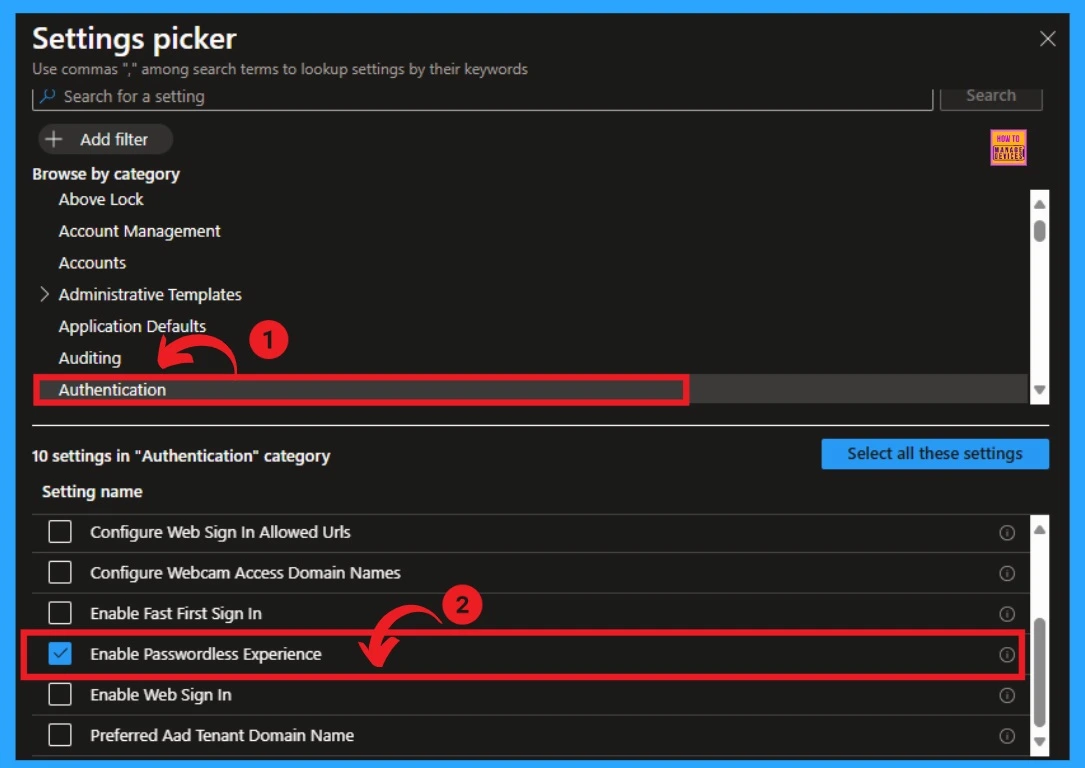View details icon for Configure Webcam Access Domain Names
Viewport: 1085px width, 768px height.
click(1007, 573)
